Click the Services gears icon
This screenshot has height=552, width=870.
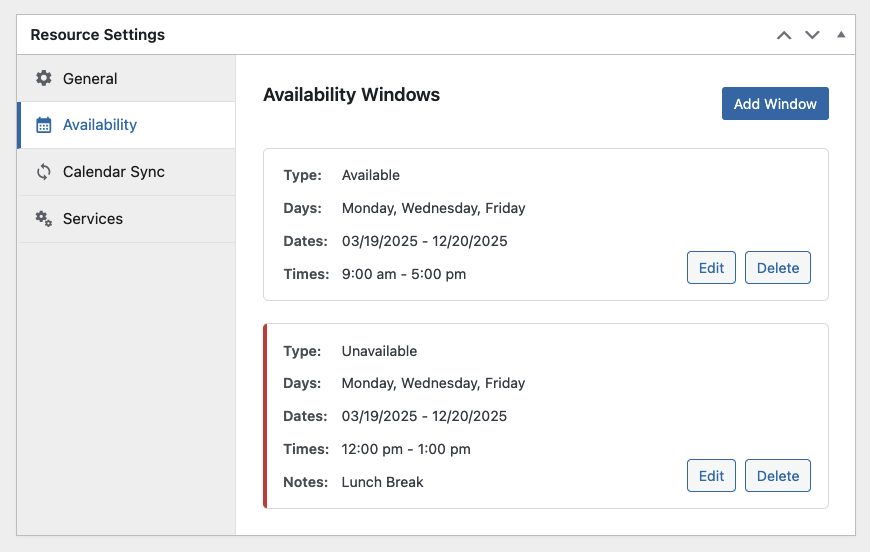click(x=44, y=219)
